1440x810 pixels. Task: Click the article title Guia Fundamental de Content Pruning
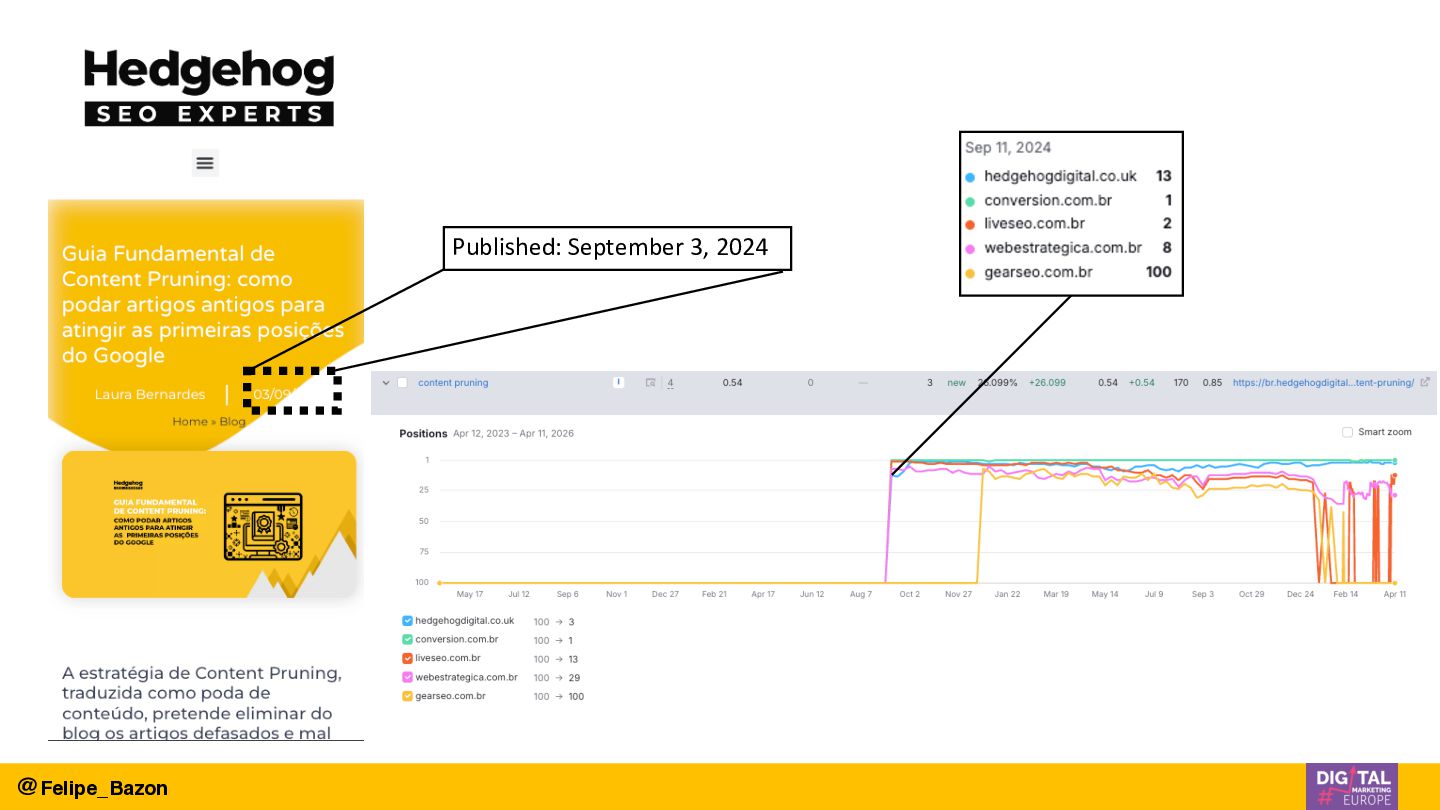coord(203,304)
